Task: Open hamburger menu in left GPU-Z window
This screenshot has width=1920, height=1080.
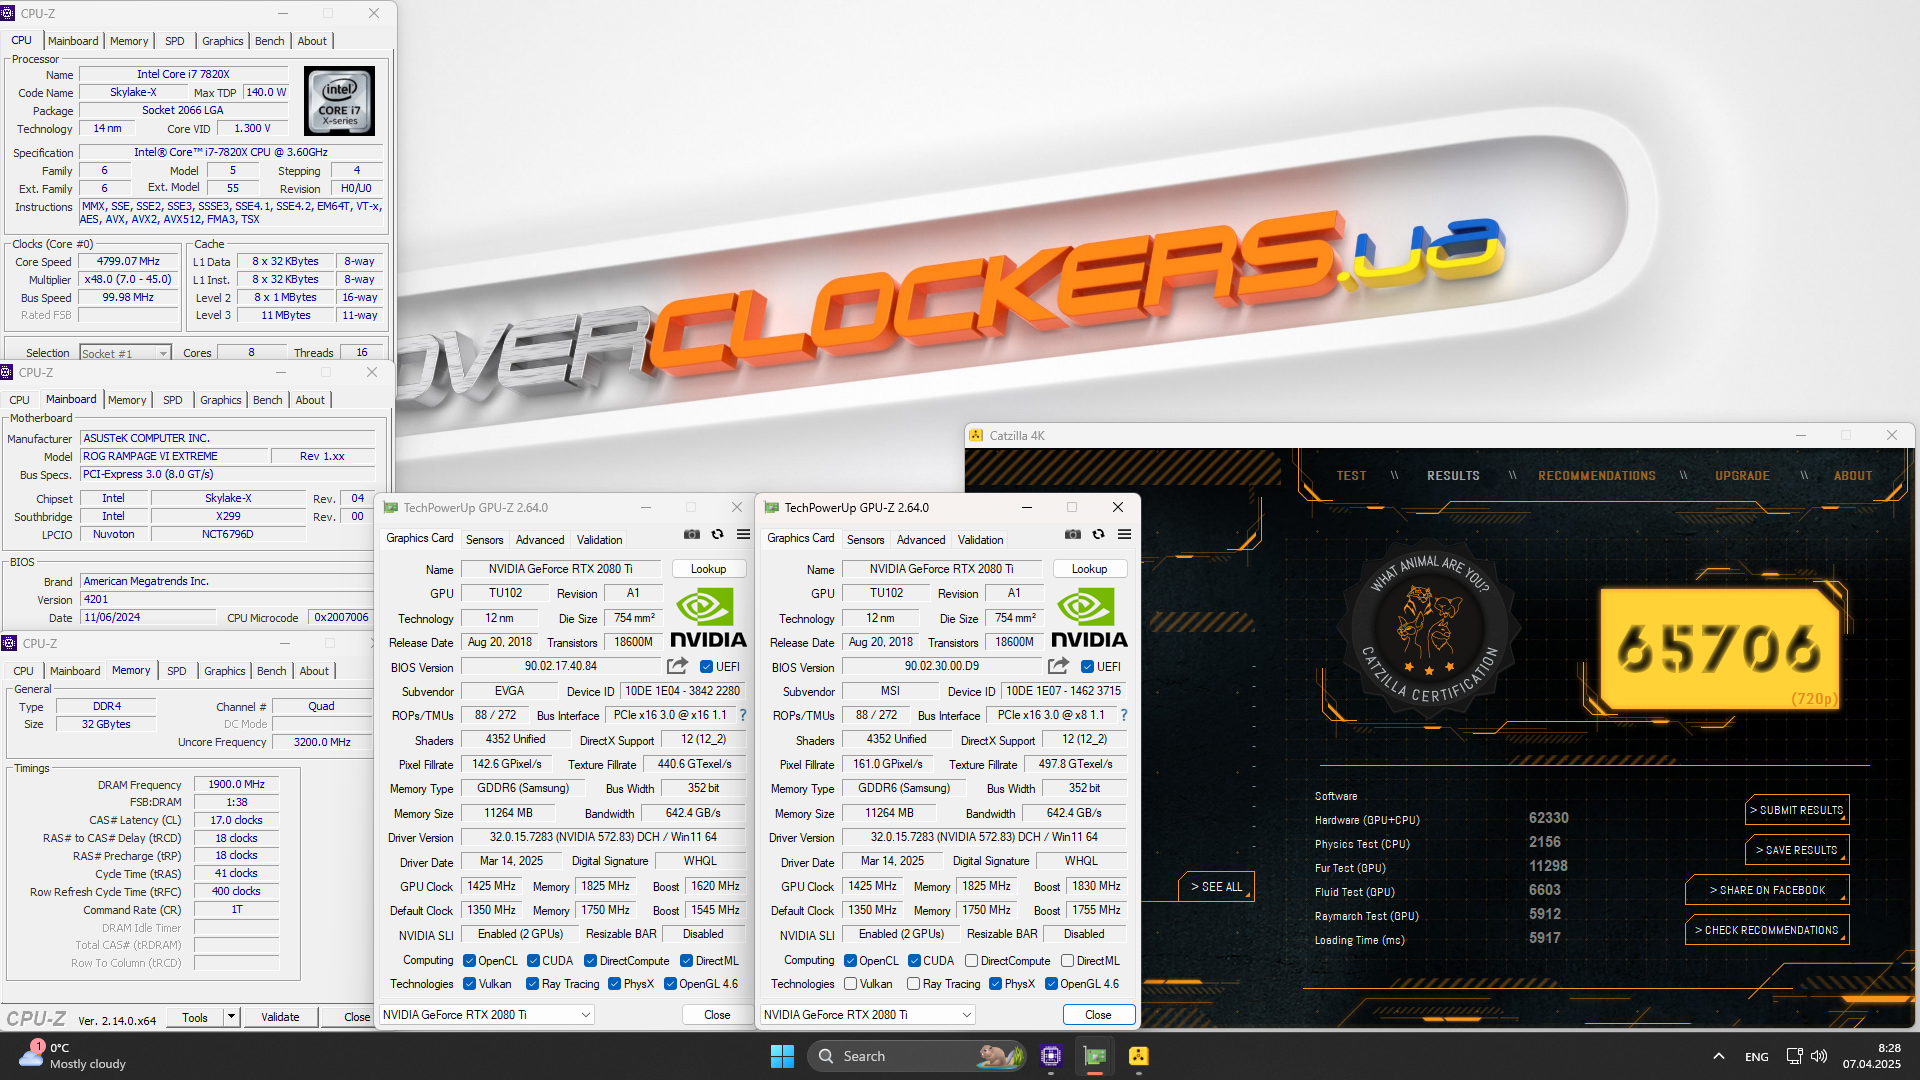Action: (743, 535)
